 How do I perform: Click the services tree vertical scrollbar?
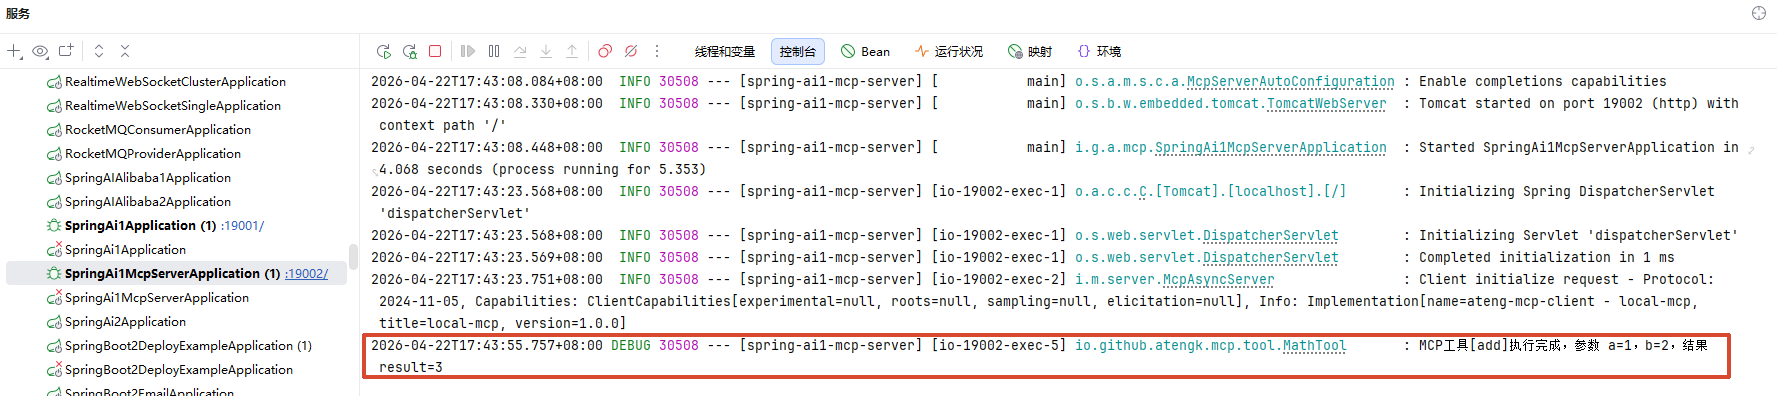point(353,257)
